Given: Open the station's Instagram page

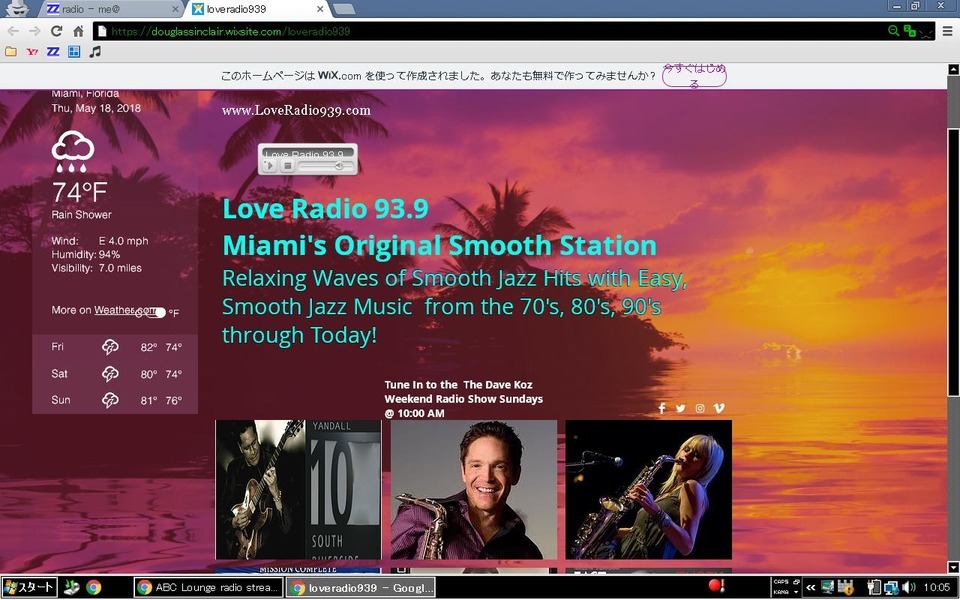Looking at the screenshot, I should click(700, 408).
